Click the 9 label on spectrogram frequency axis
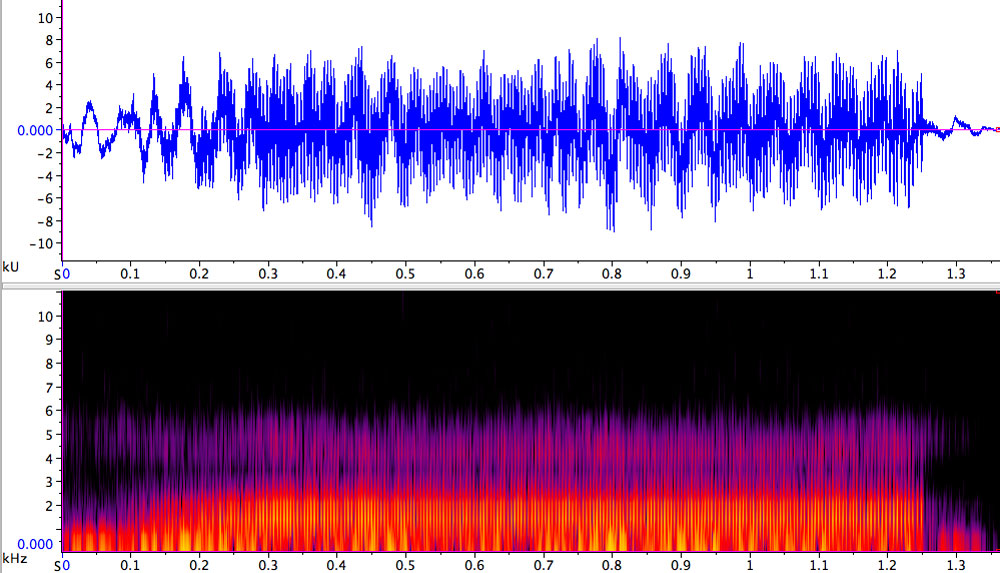This screenshot has height=573, width=1000. tap(49, 340)
